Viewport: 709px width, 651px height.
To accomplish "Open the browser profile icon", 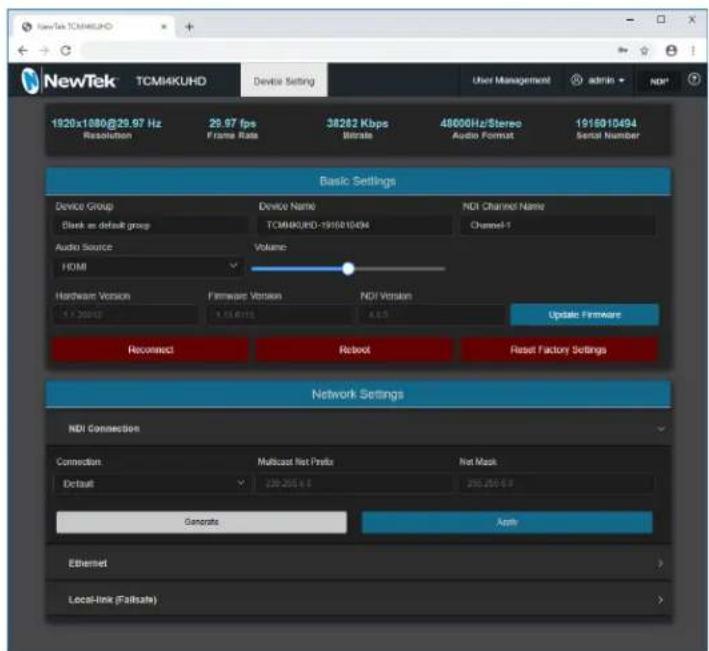I will (671, 51).
